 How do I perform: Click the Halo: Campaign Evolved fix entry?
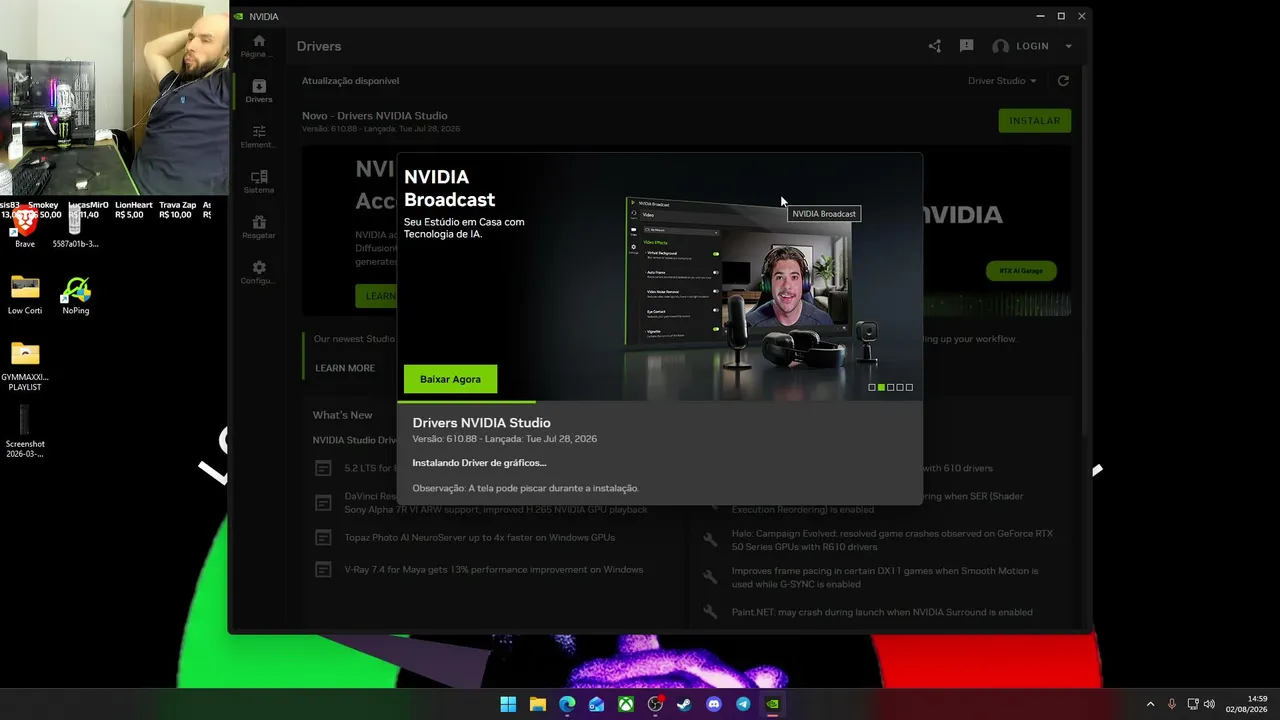pyautogui.click(x=892, y=540)
